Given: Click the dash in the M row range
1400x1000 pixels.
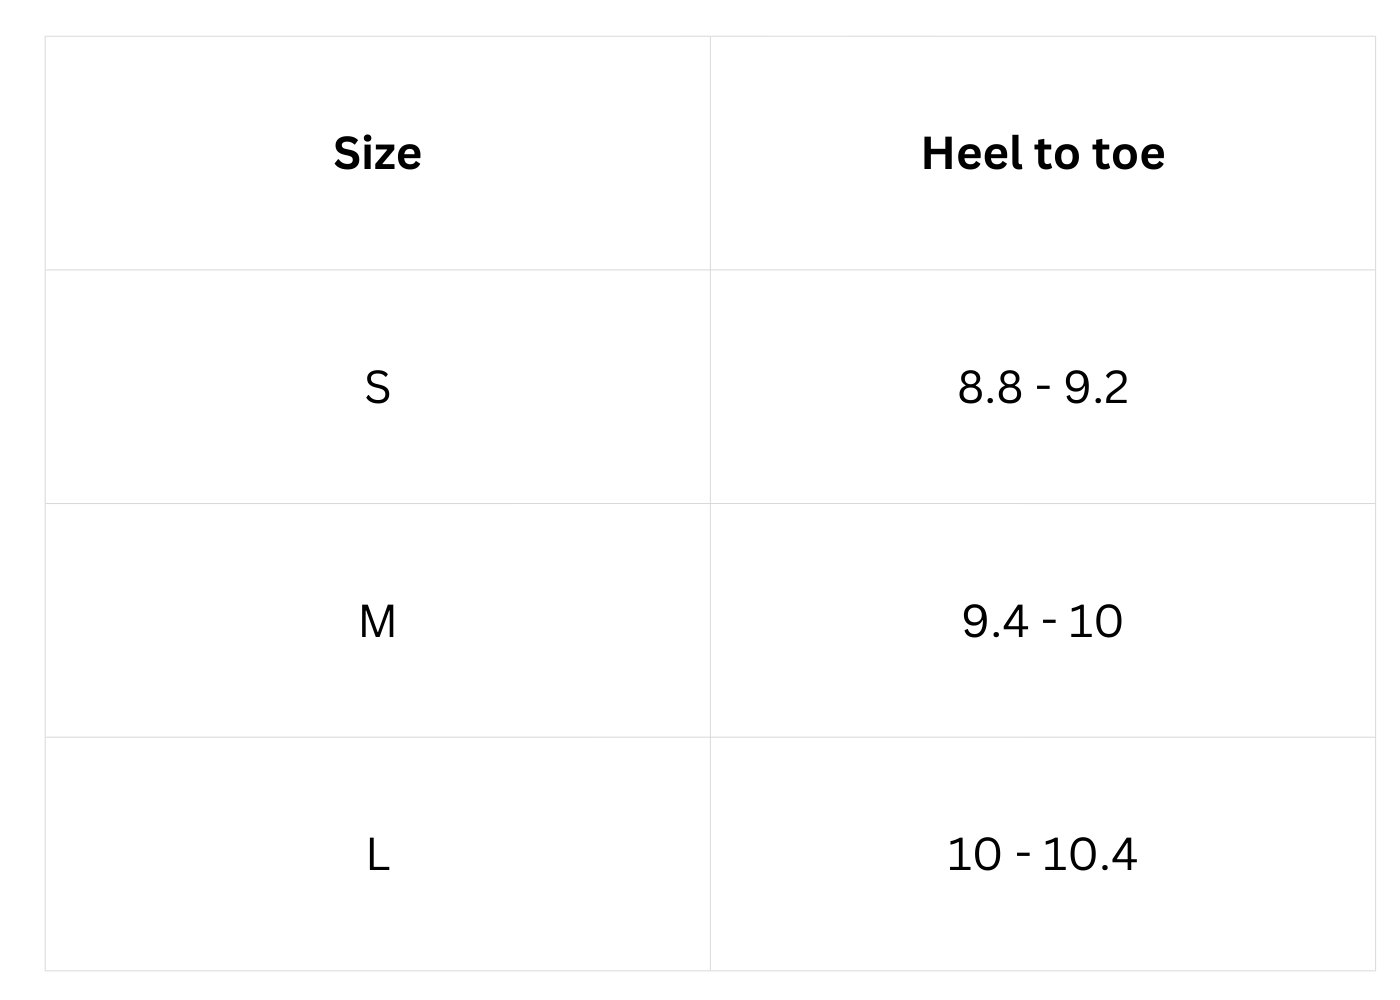Looking at the screenshot, I should pos(1048,622).
